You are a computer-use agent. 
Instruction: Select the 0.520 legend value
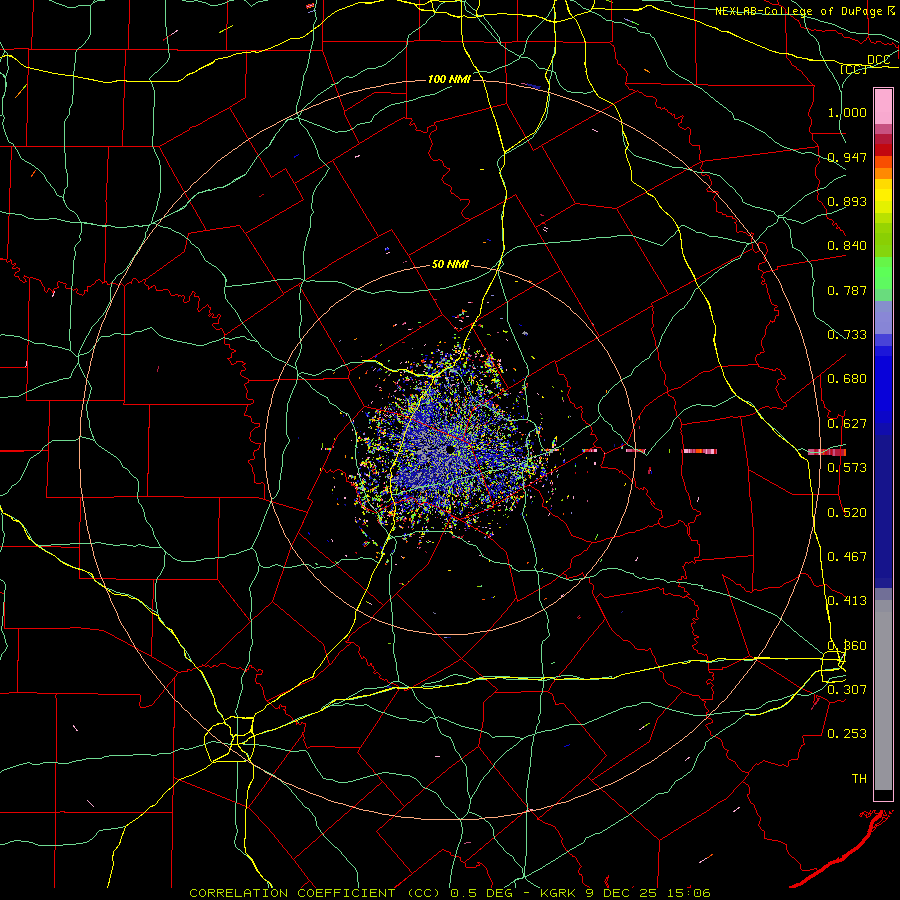tap(847, 513)
